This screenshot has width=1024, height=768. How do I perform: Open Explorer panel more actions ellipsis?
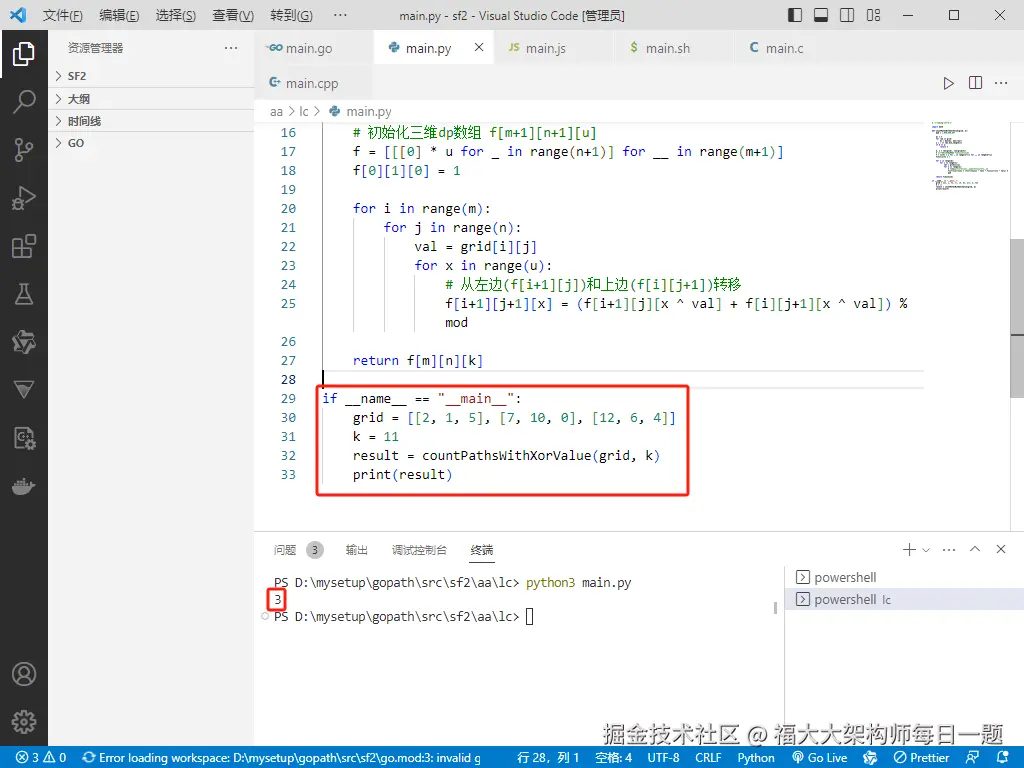tap(231, 48)
